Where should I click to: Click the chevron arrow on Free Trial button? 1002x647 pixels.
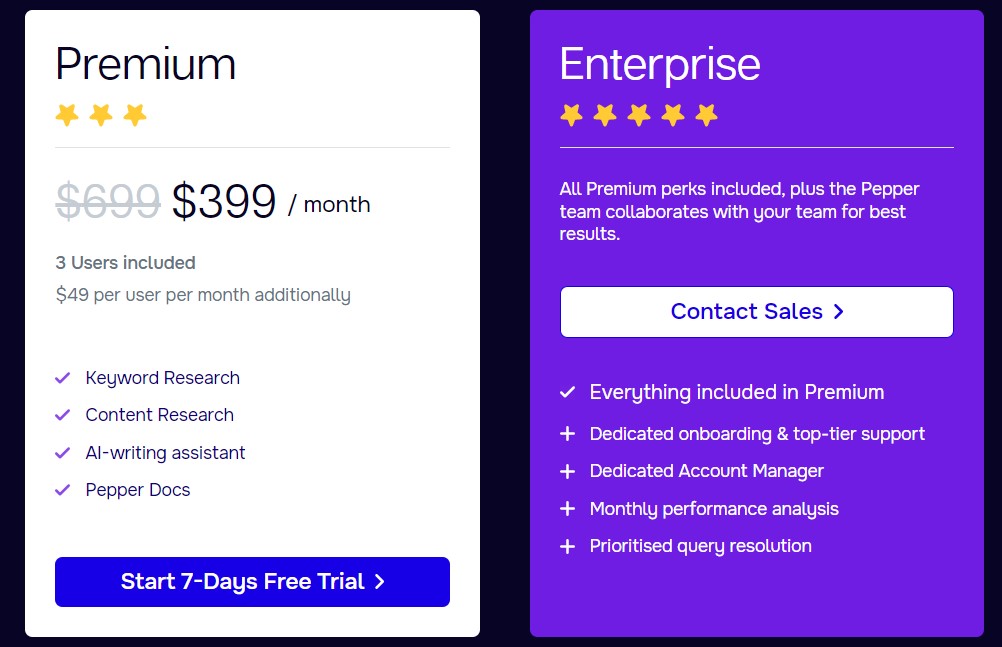tap(380, 581)
